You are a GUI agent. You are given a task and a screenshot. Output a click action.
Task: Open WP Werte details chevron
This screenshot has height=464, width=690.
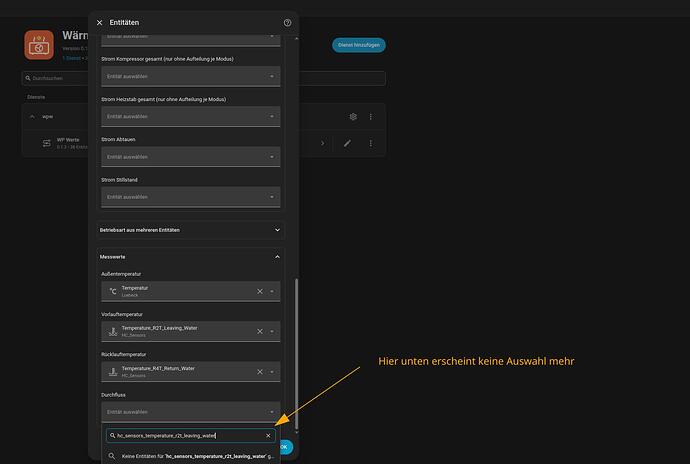323,143
